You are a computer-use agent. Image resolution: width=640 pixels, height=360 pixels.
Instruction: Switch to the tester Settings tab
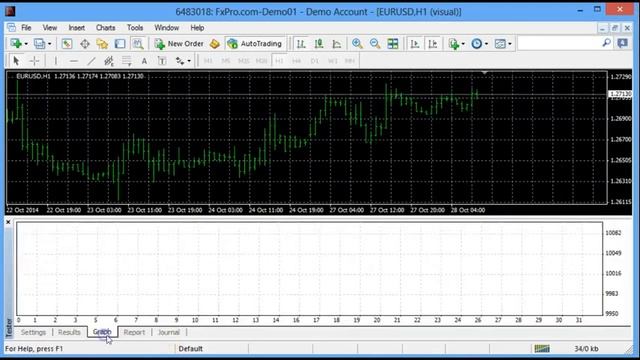(33, 332)
